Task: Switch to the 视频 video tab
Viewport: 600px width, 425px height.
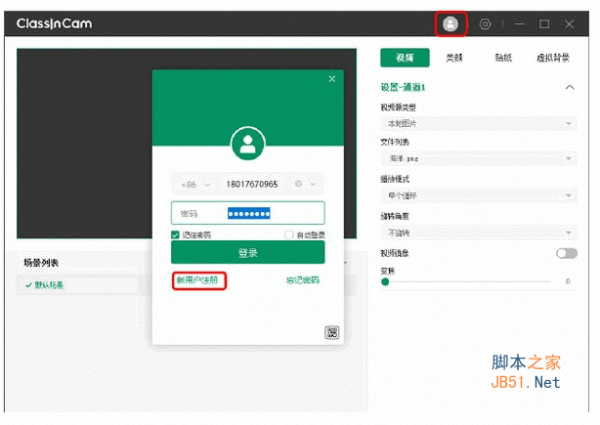Action: click(405, 58)
